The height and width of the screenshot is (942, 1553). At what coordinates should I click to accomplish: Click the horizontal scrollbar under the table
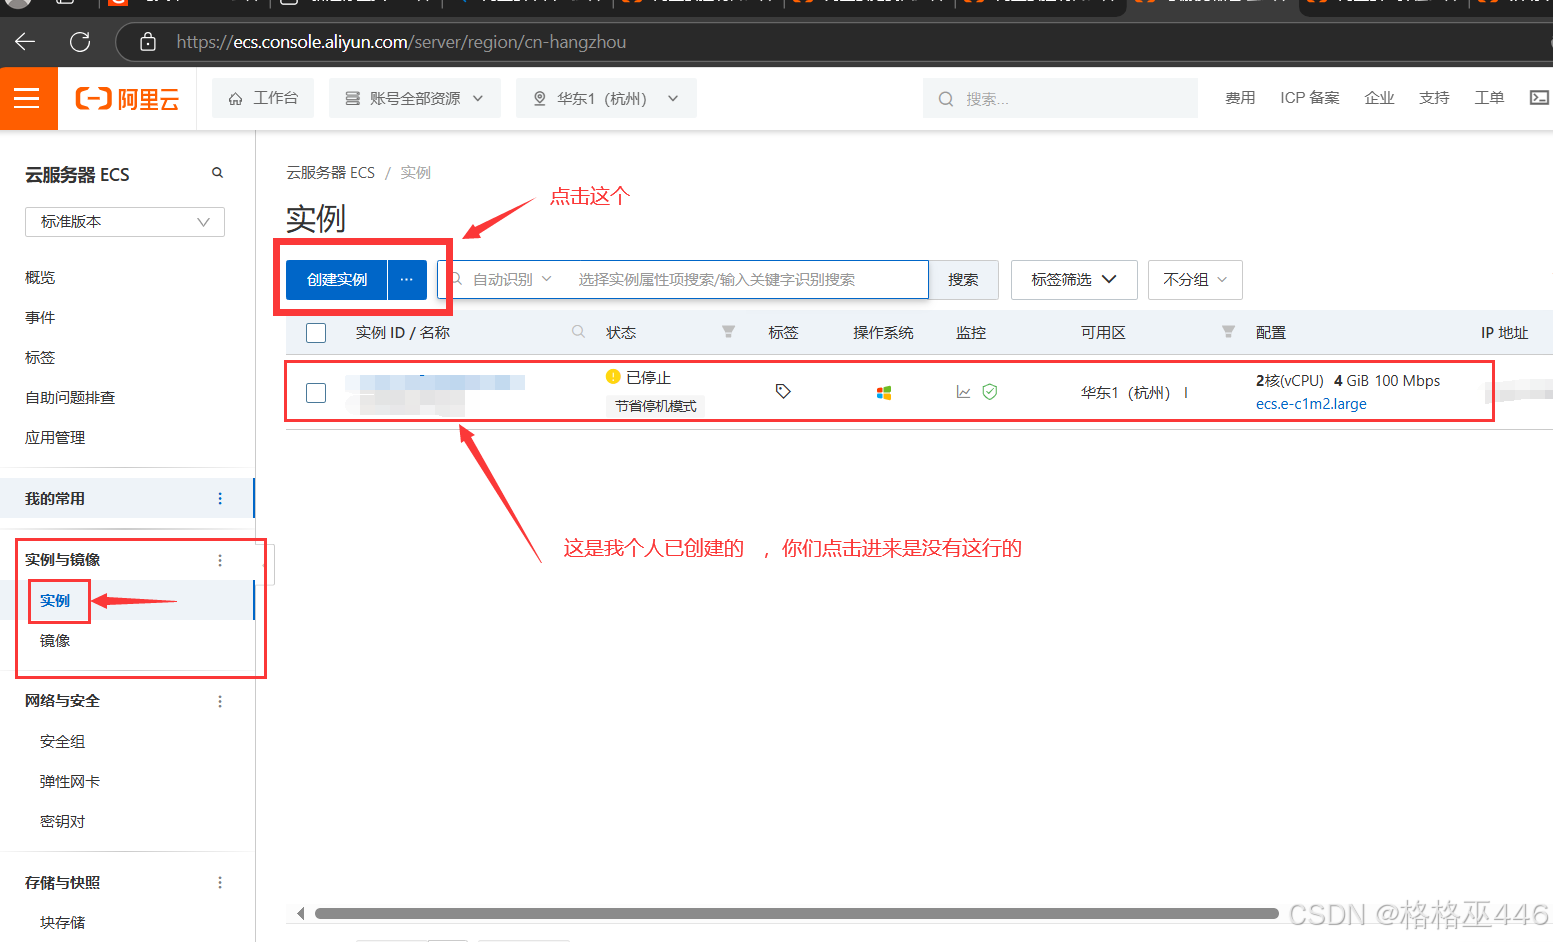796,913
